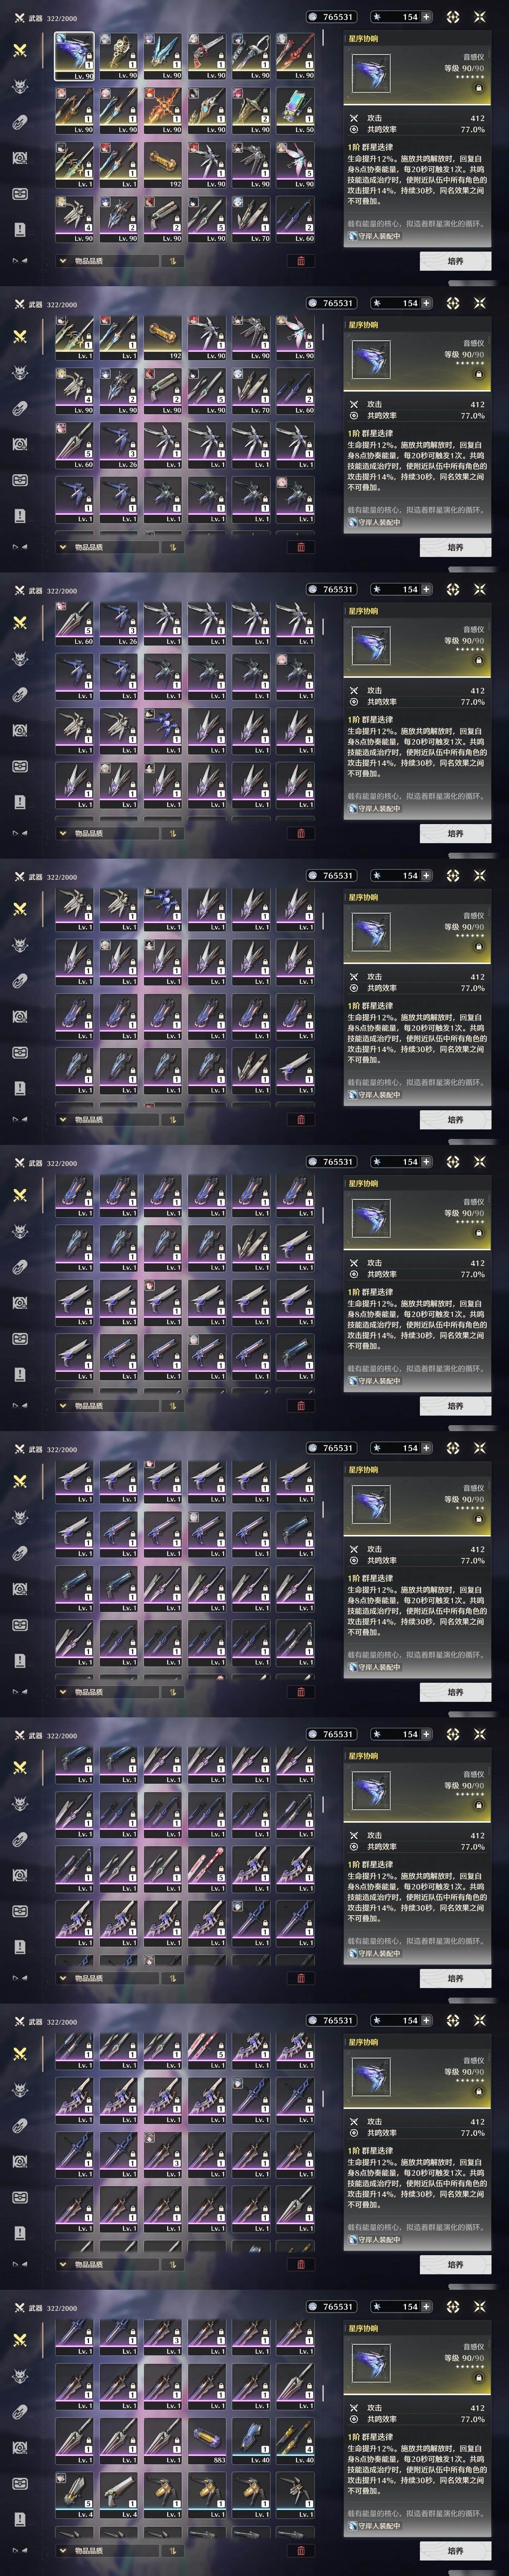Toggle the ascending/descending sort arrows in the topmost screen
The height and width of the screenshot is (2576, 509).
172,261
